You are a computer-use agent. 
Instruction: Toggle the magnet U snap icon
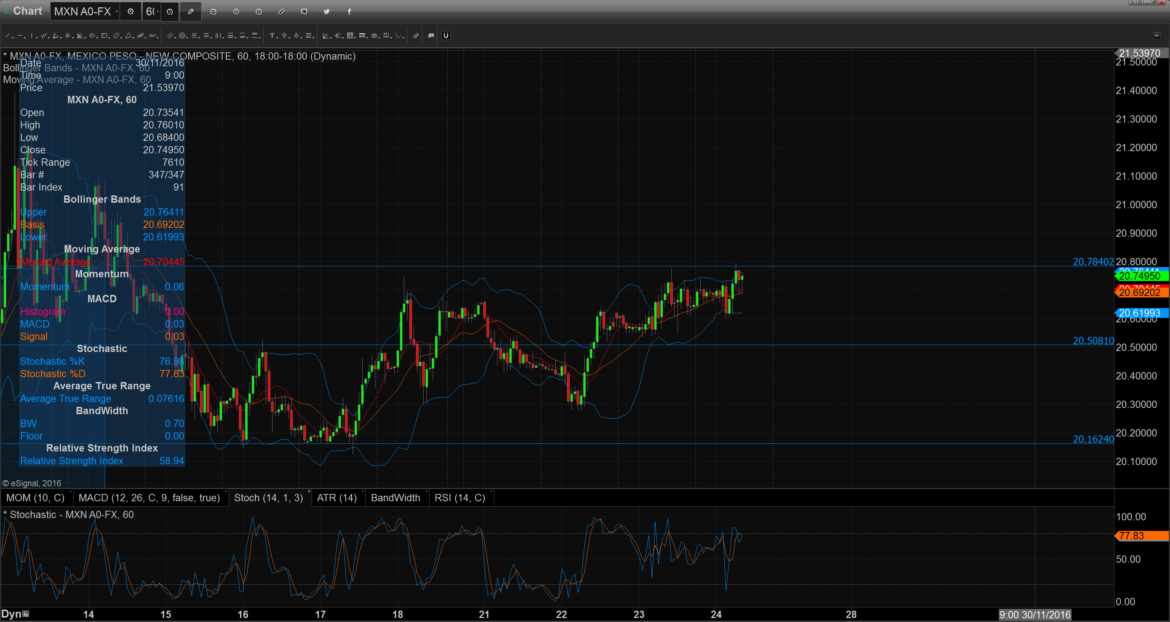(x=445, y=35)
